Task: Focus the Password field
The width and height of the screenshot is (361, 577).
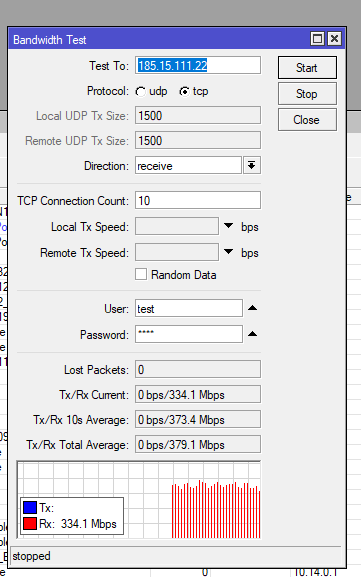Action: tap(189, 334)
